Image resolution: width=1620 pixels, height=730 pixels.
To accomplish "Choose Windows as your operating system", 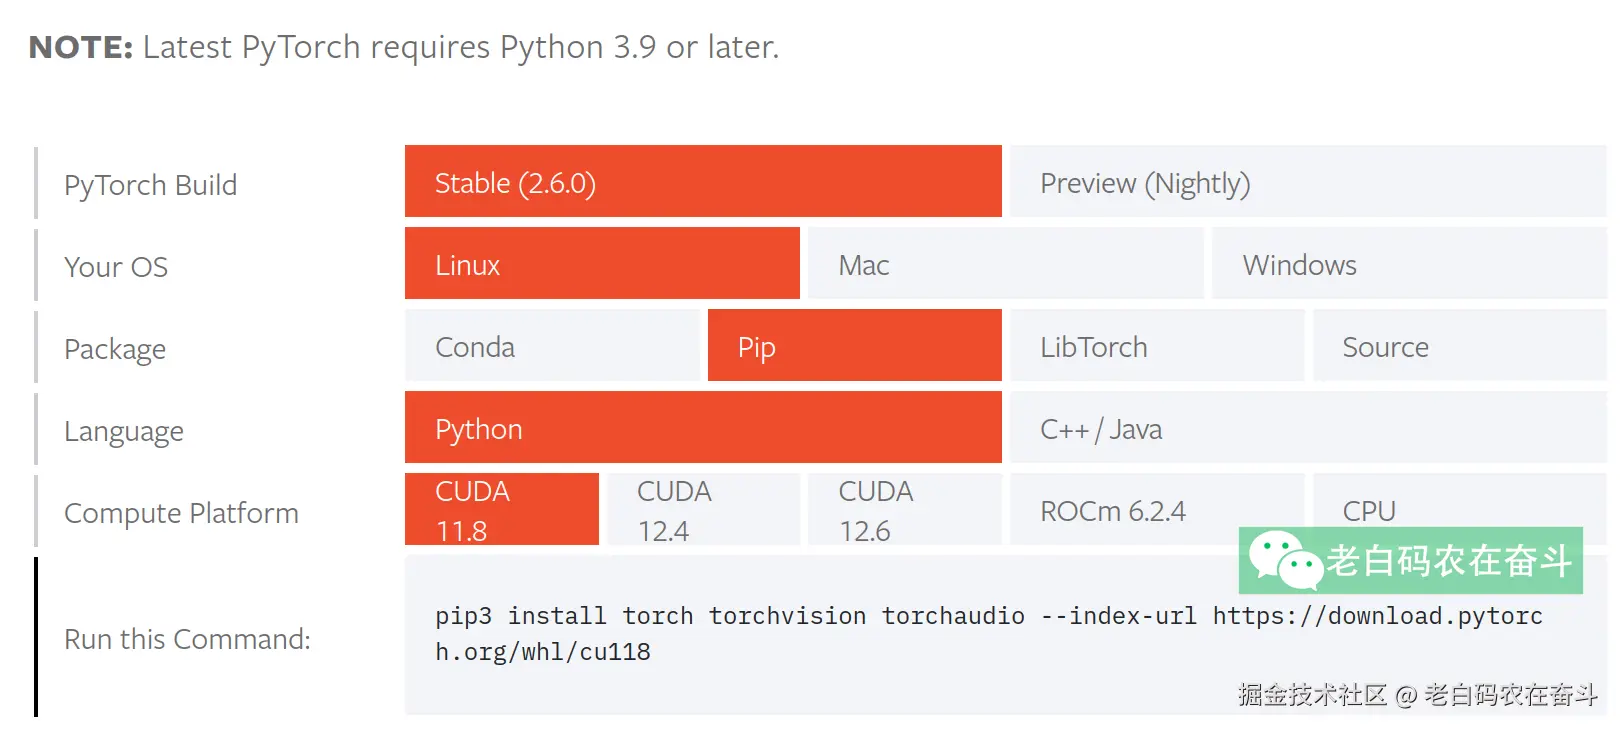I will [1408, 264].
